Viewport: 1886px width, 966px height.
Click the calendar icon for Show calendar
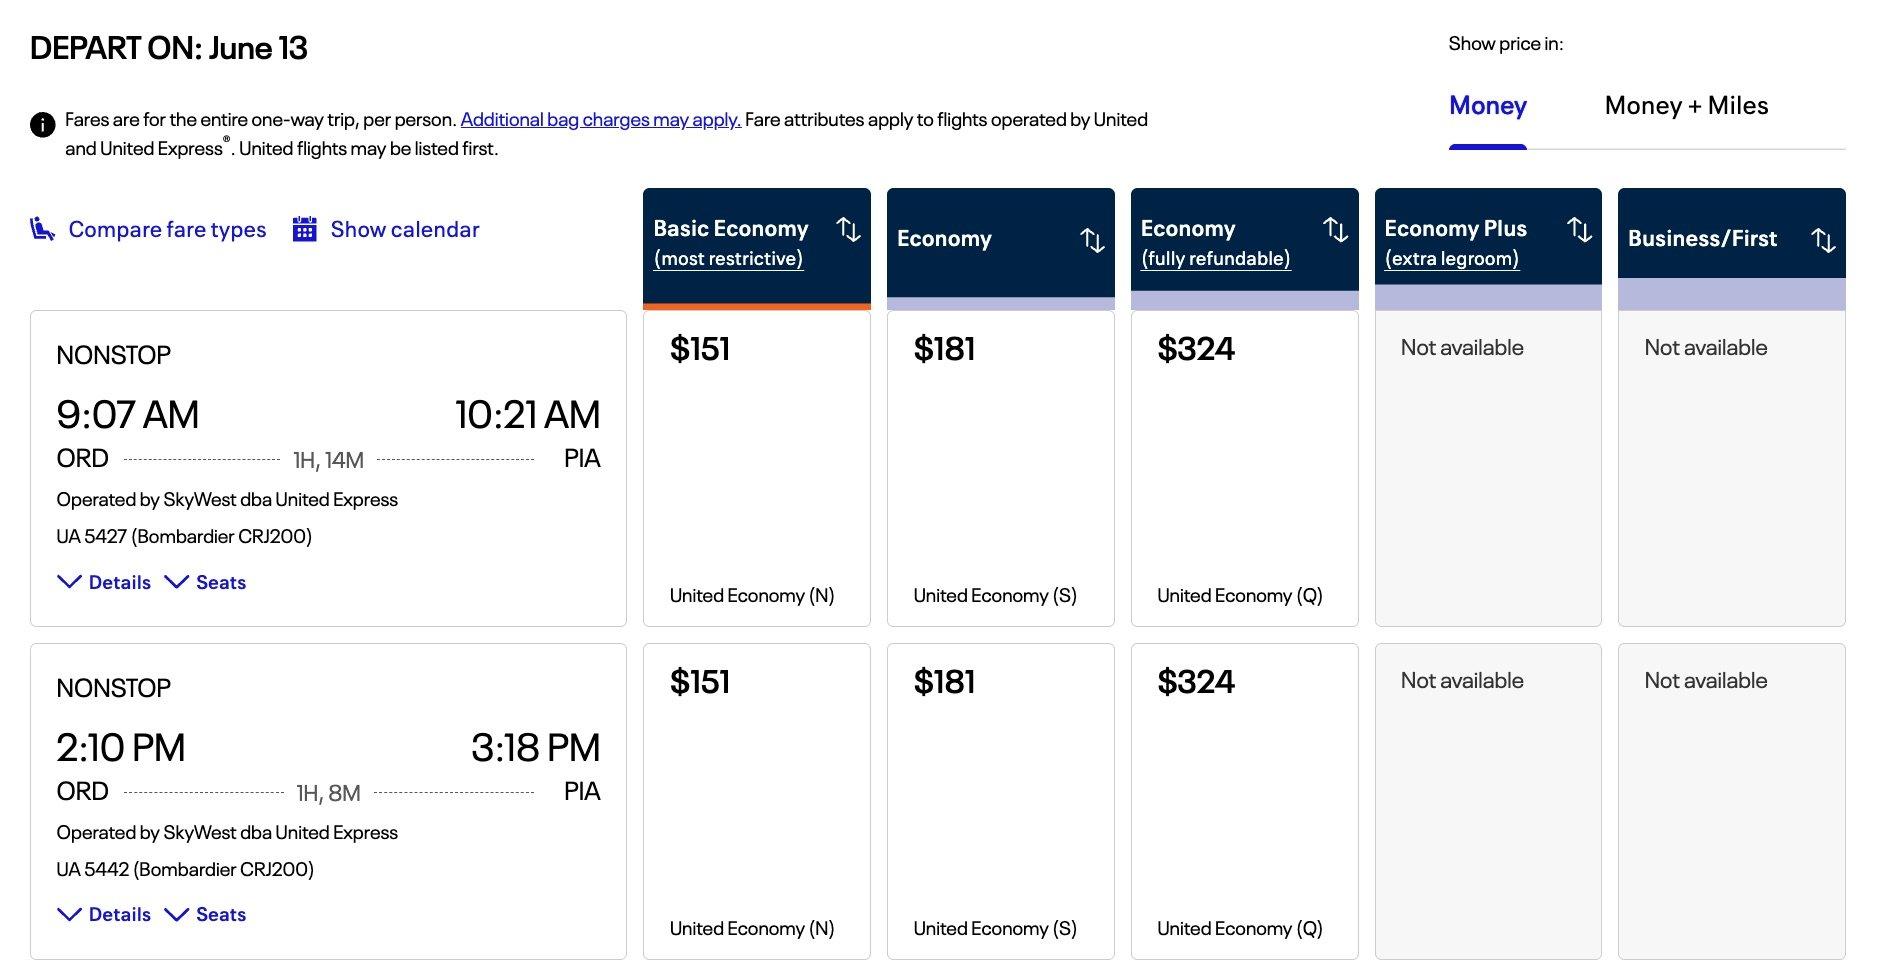click(305, 229)
